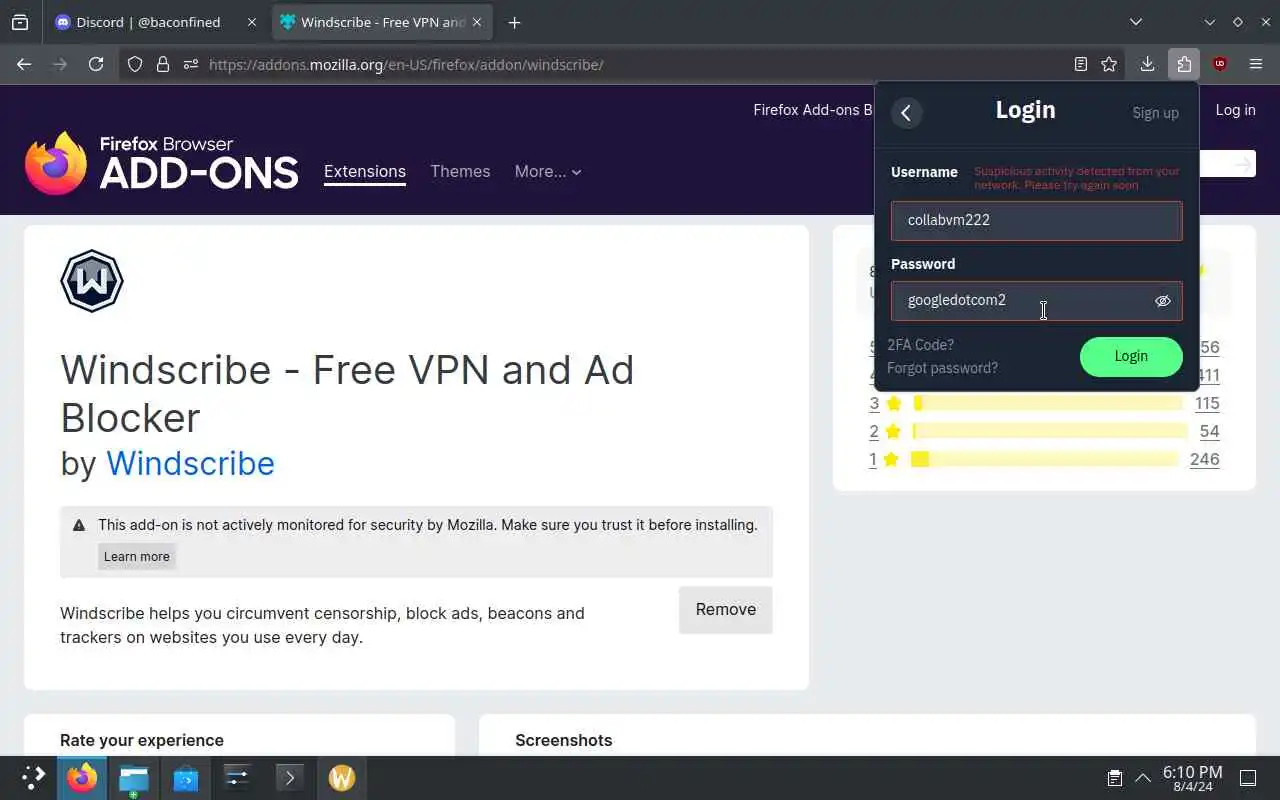This screenshot has width=1280, height=800.
Task: Open the 54 two-star reviews count
Action: point(1209,431)
